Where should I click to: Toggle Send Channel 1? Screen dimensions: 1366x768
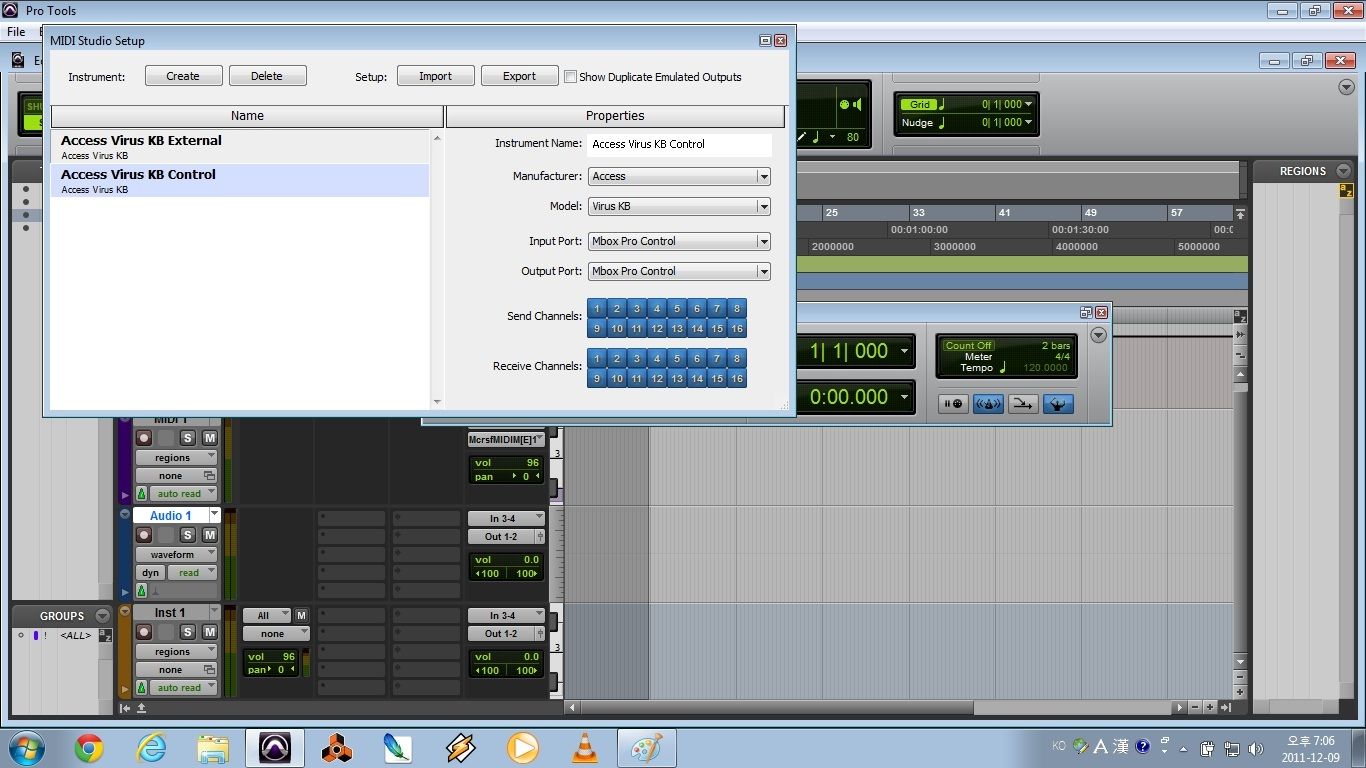coord(597,308)
